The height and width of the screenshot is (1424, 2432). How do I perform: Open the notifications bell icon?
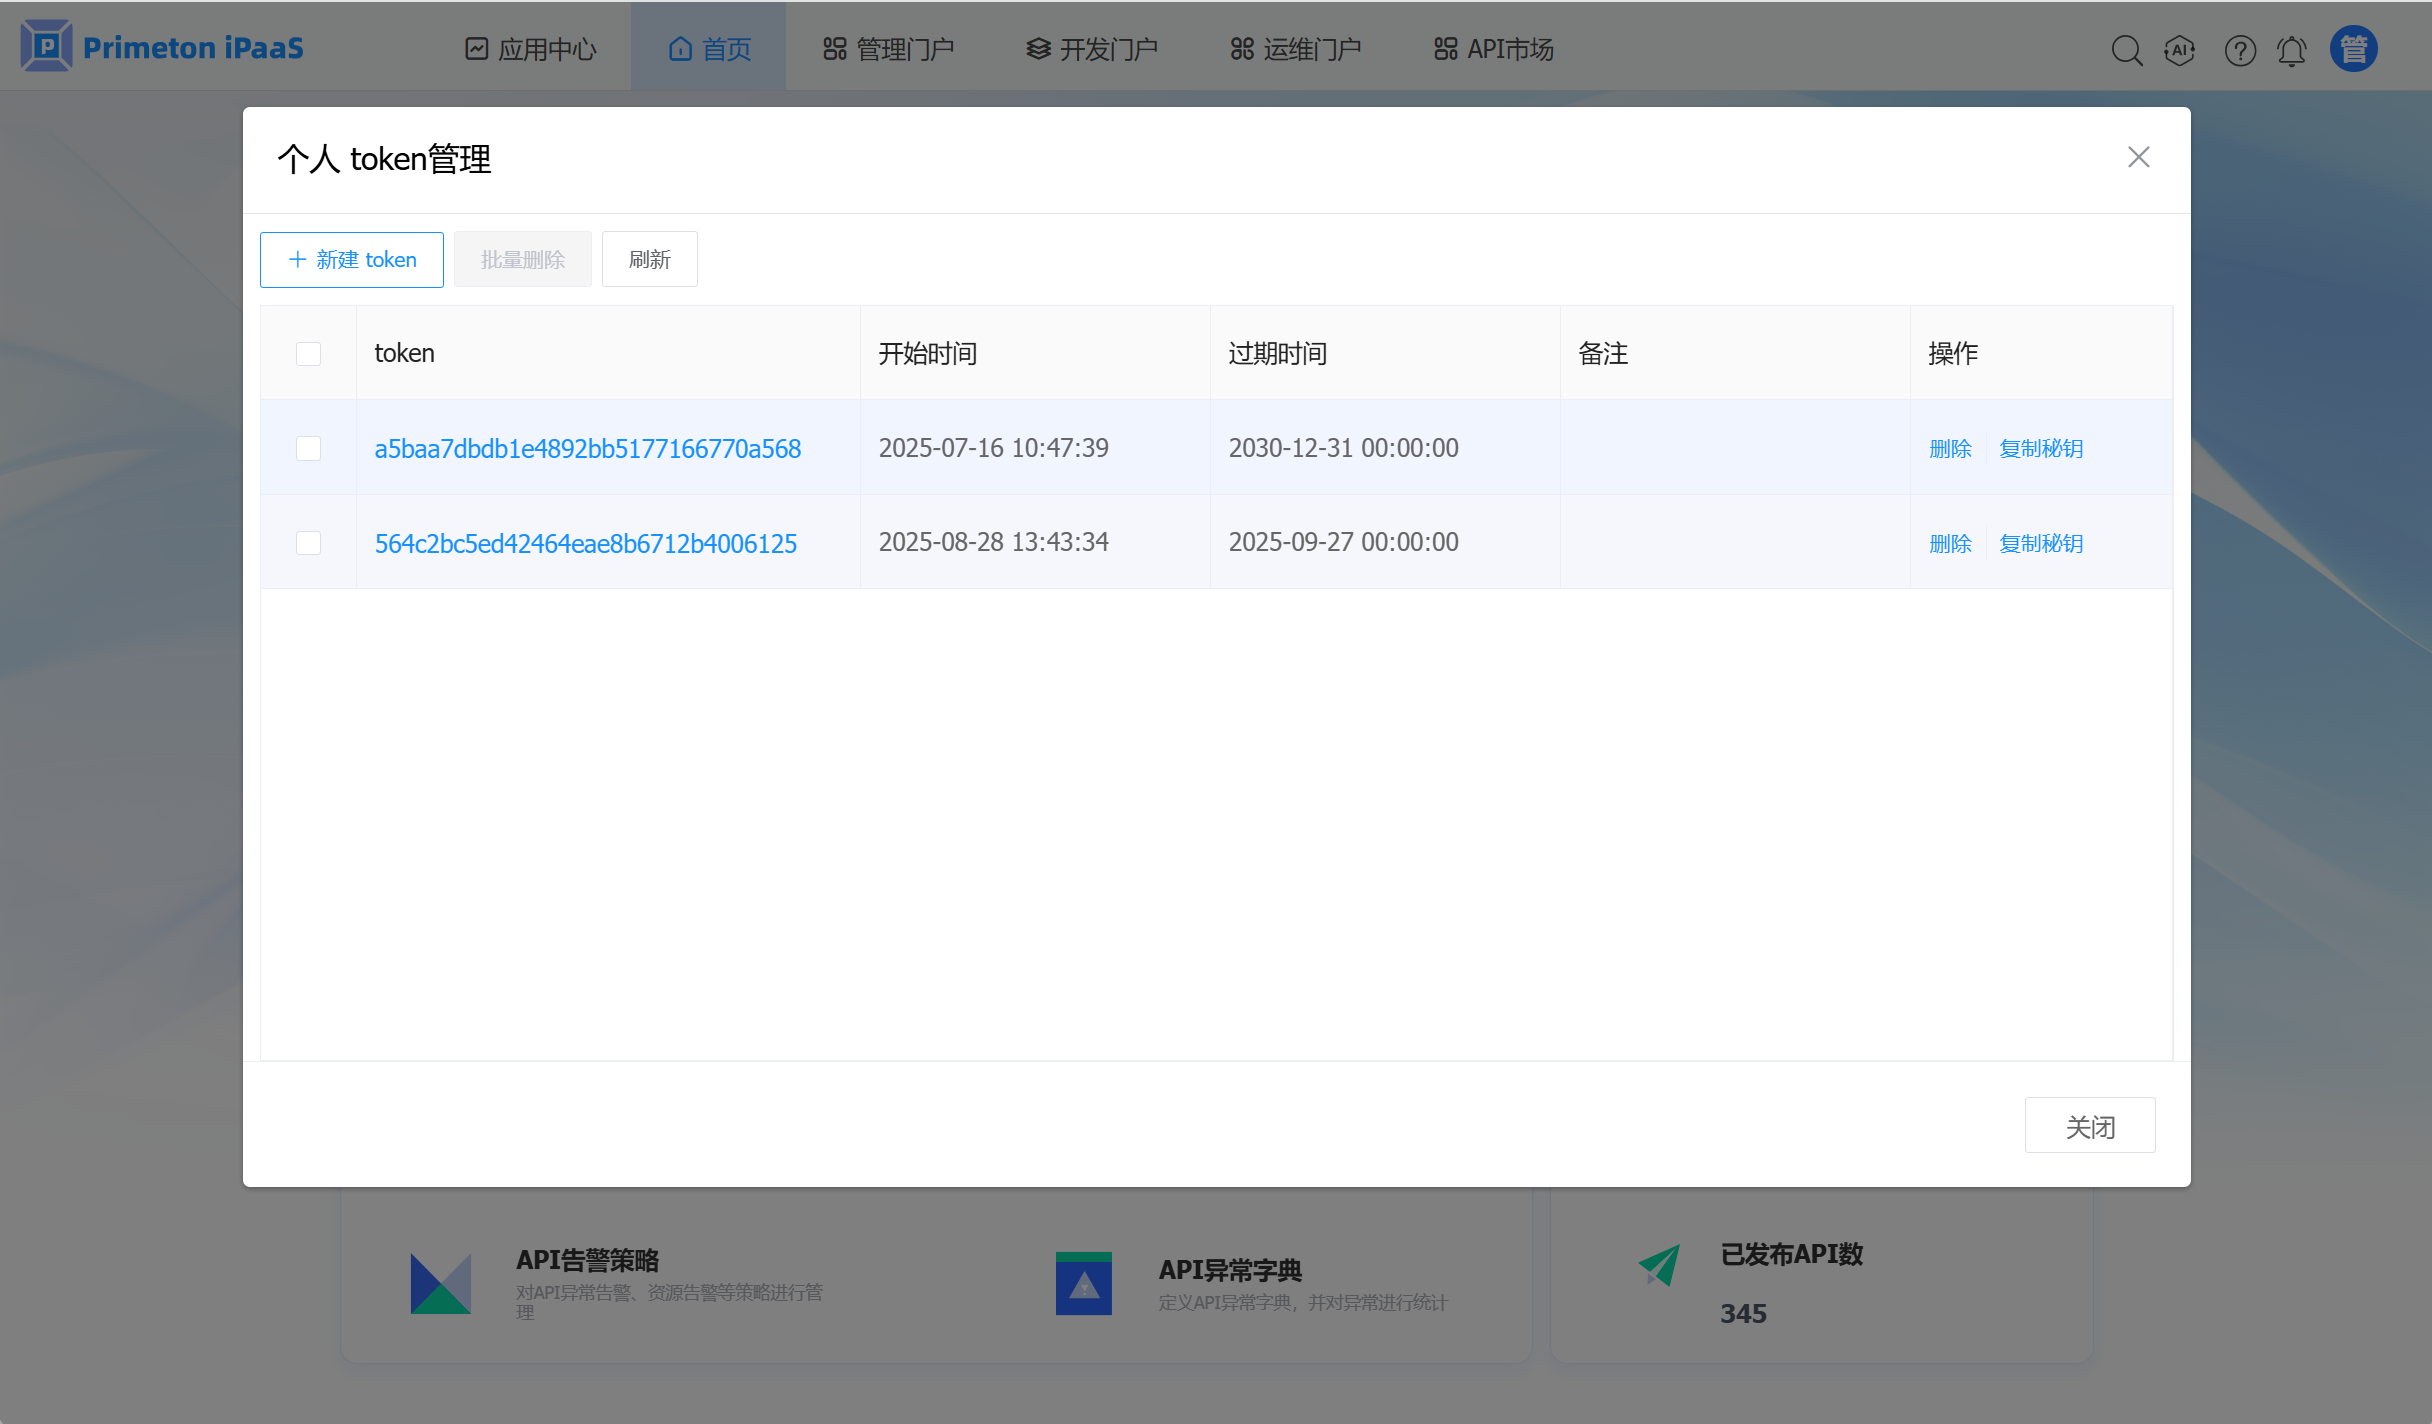click(x=2292, y=50)
